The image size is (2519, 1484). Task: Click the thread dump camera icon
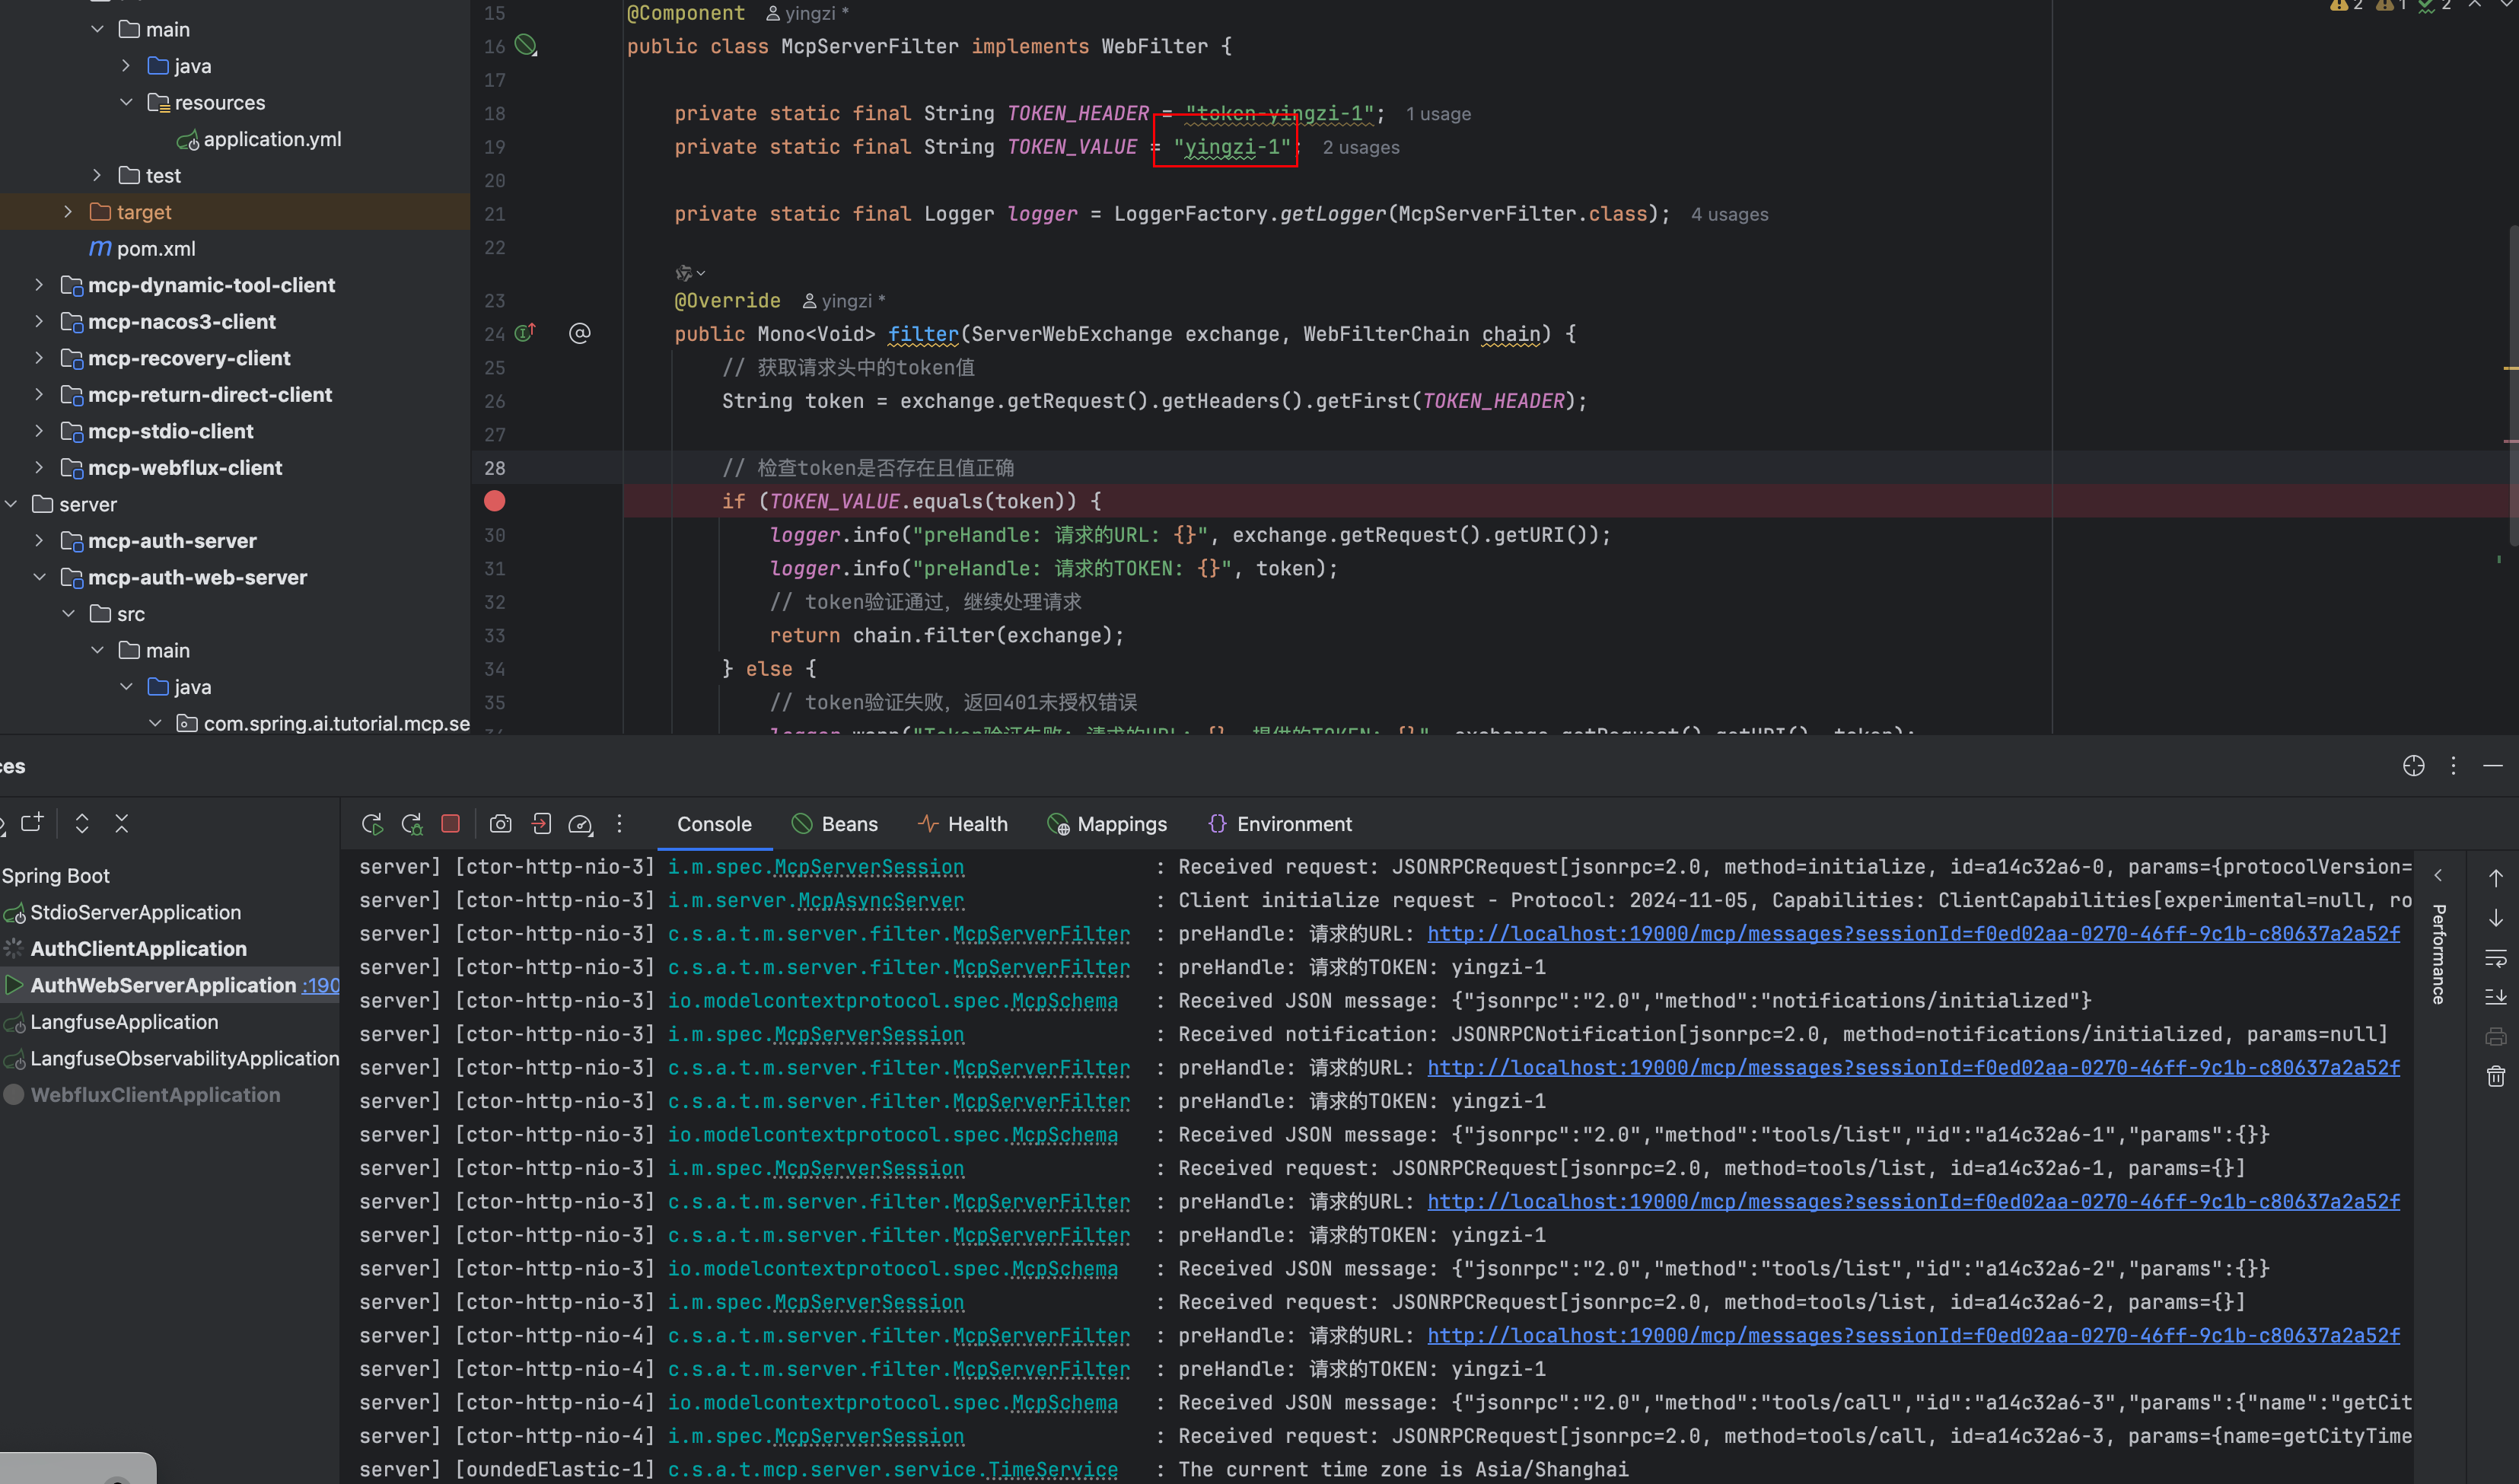[x=500, y=823]
